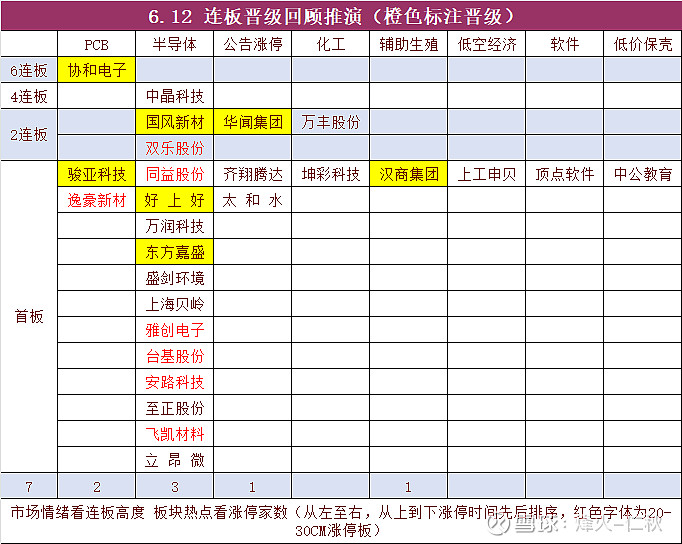The height and width of the screenshot is (544, 682).
Task: Click the 坤彩科技 cell
Action: (331, 174)
